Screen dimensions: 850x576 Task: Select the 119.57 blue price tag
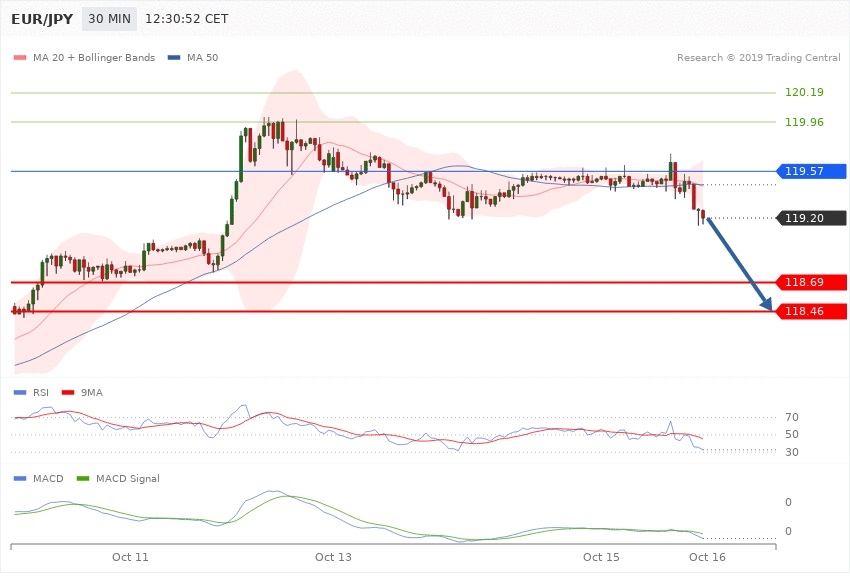click(810, 171)
